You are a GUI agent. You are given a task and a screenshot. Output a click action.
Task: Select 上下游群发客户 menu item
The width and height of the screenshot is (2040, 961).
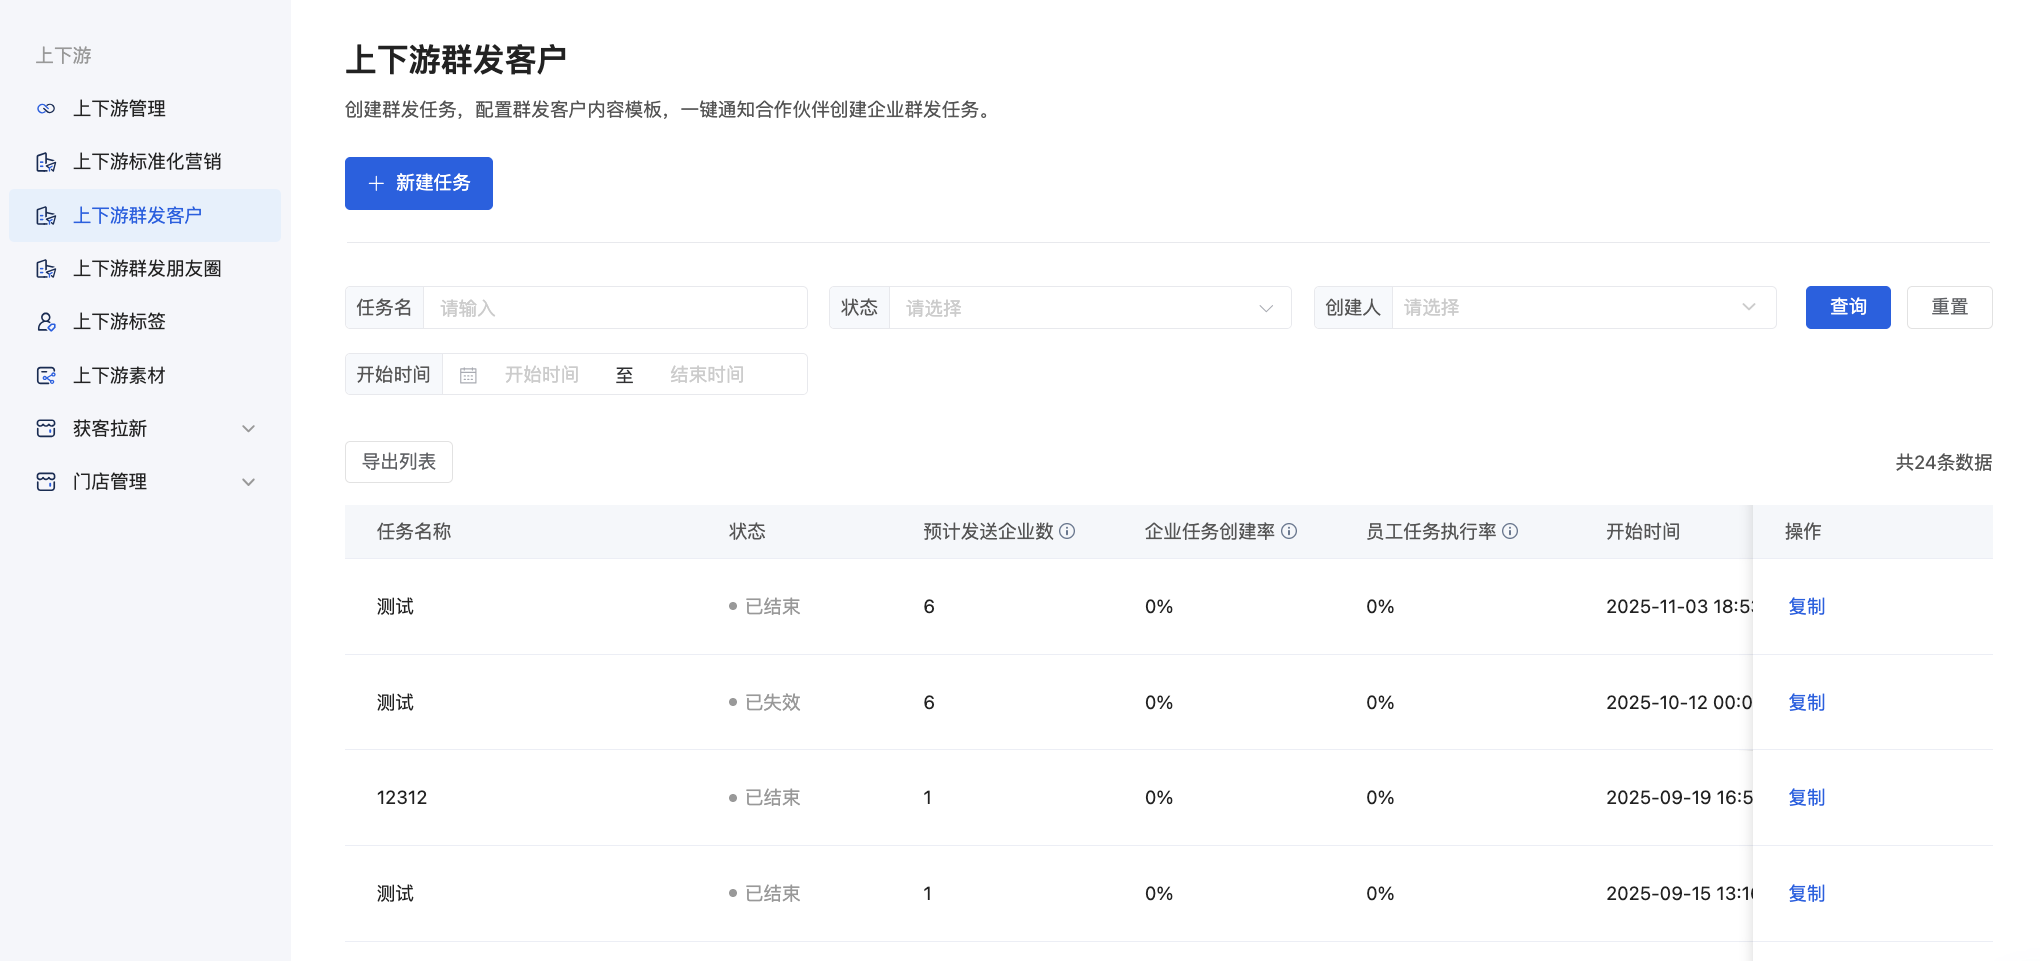pyautogui.click(x=145, y=215)
